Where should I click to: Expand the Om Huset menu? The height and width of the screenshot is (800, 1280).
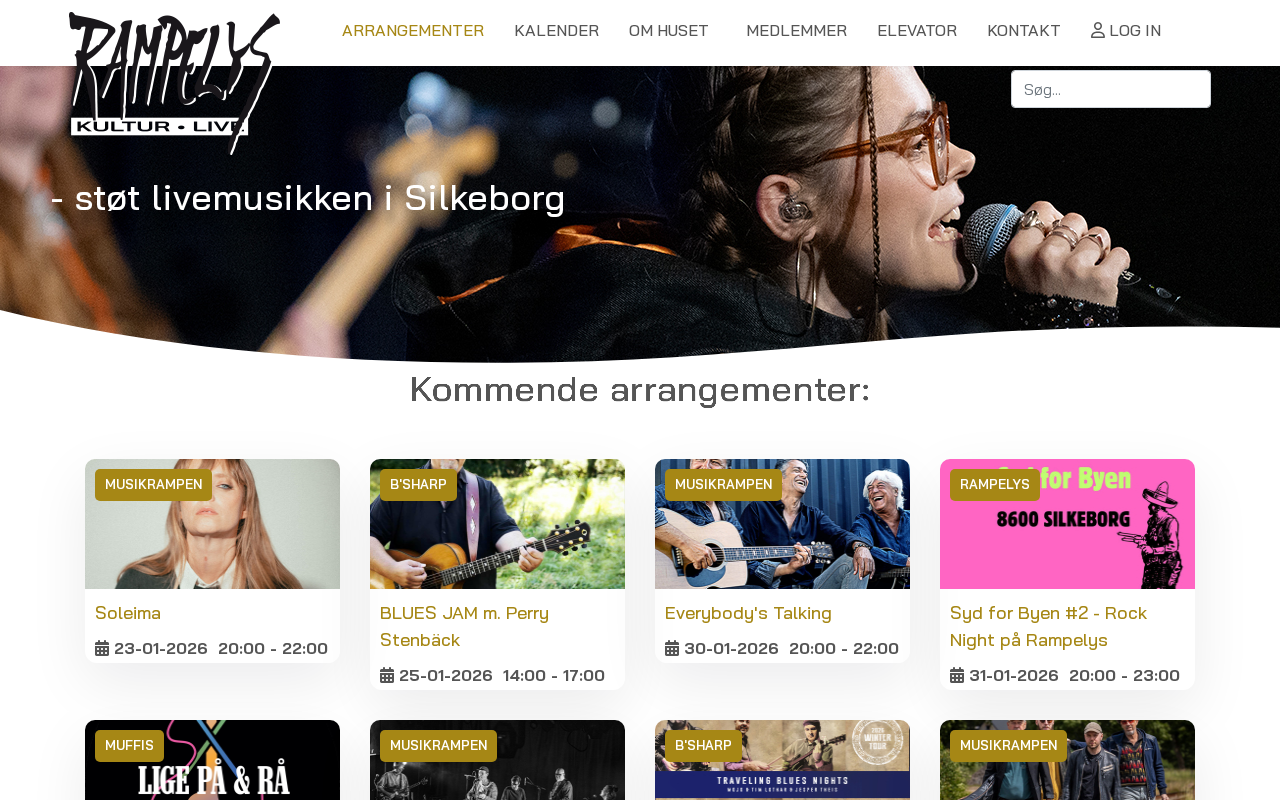[x=669, y=31]
